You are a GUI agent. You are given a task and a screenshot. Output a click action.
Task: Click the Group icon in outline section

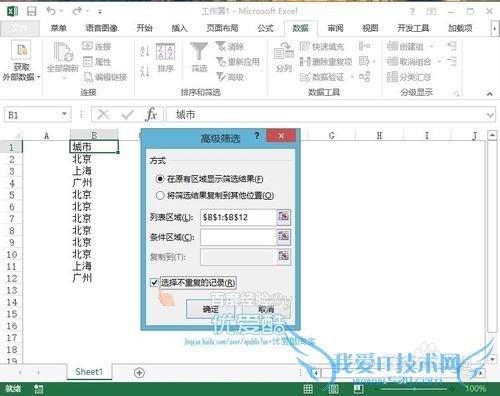coord(392,46)
